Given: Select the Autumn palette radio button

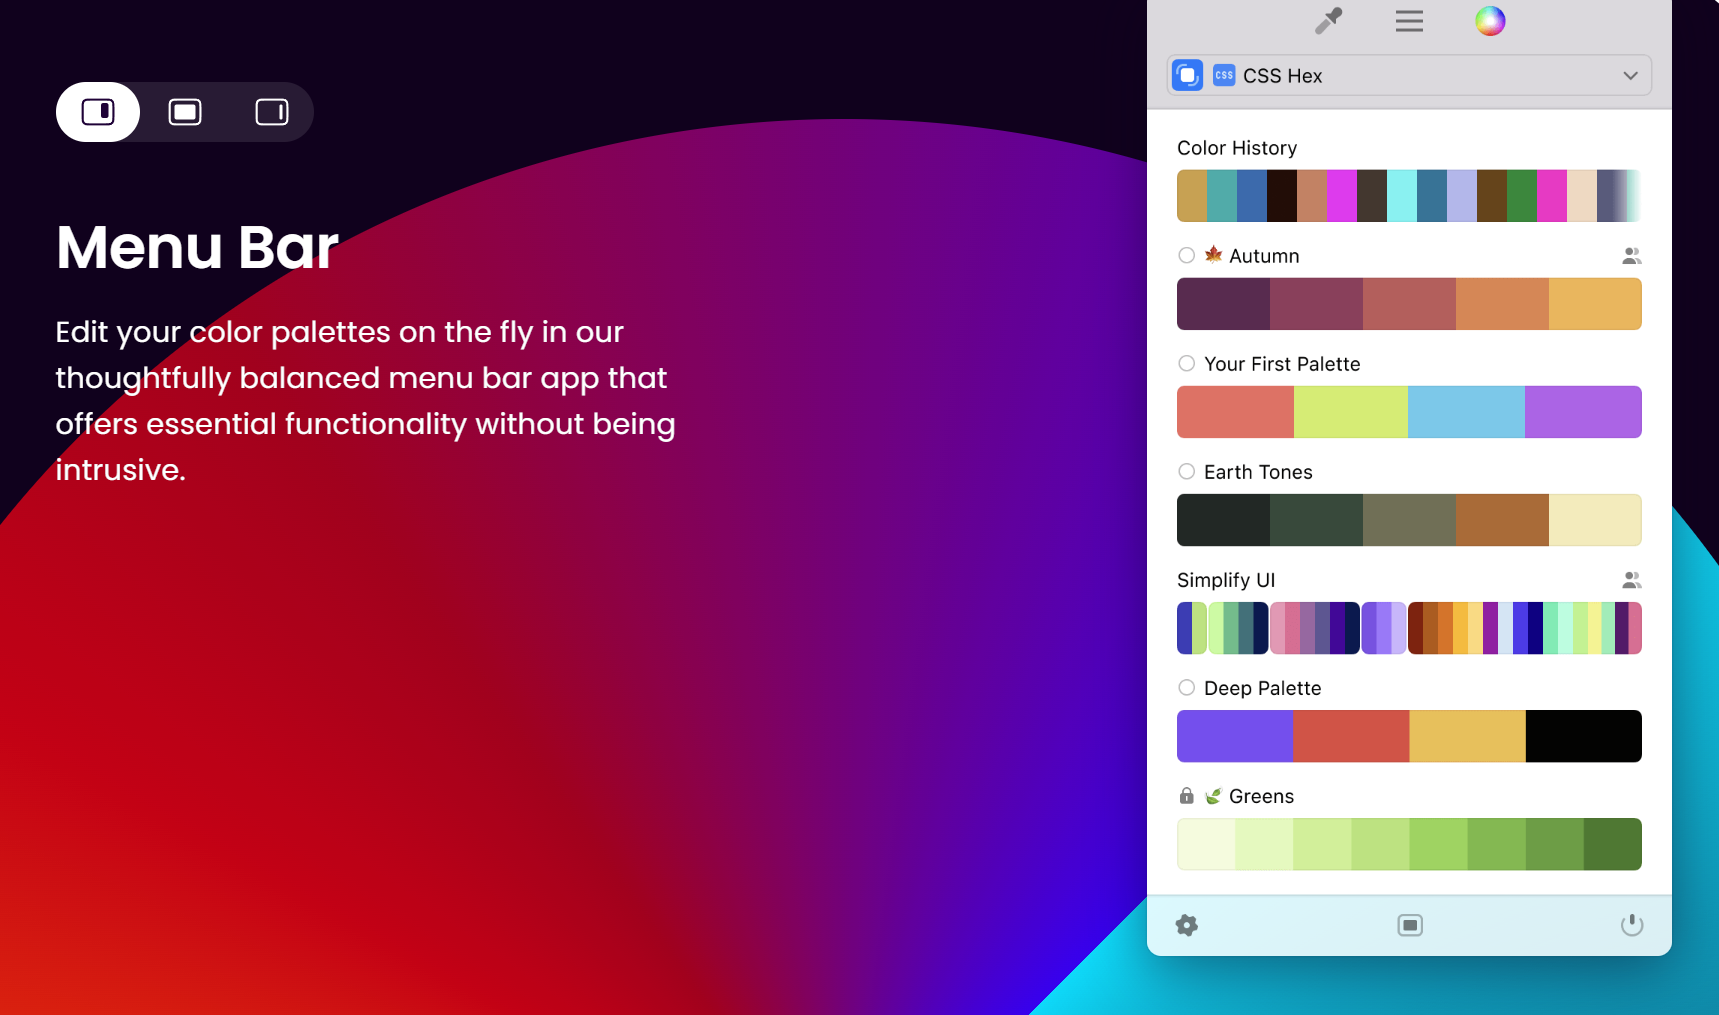Looking at the screenshot, I should pos(1186,255).
